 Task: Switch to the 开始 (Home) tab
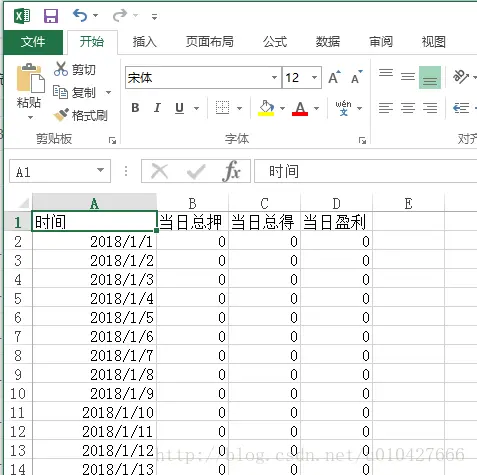pyautogui.click(x=92, y=42)
